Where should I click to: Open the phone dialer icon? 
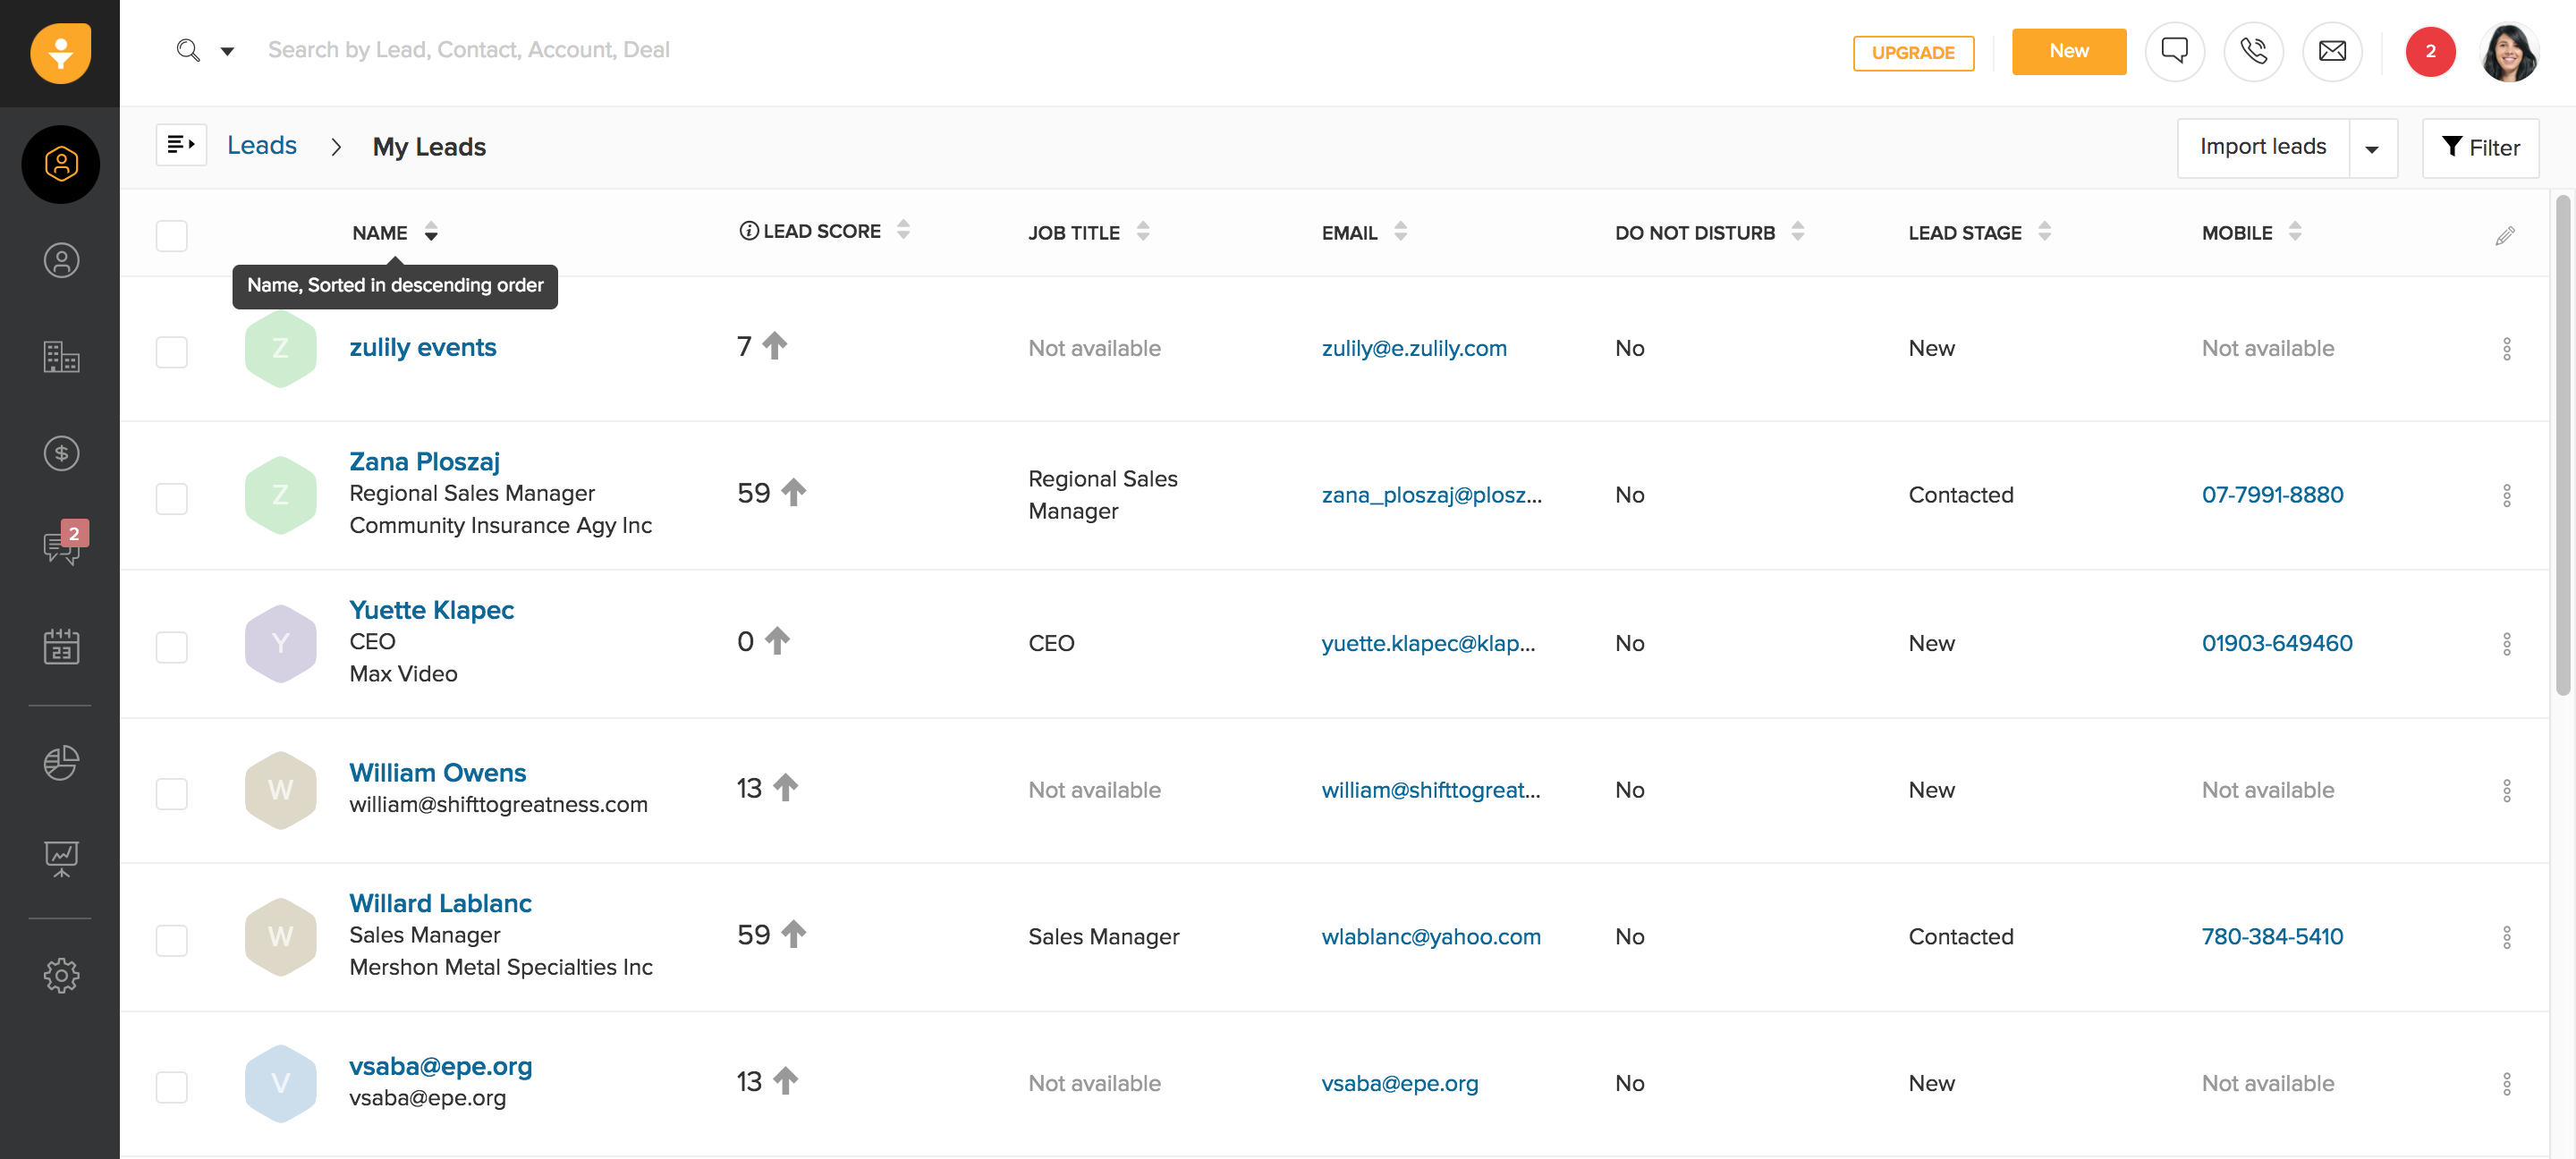[x=2252, y=51]
